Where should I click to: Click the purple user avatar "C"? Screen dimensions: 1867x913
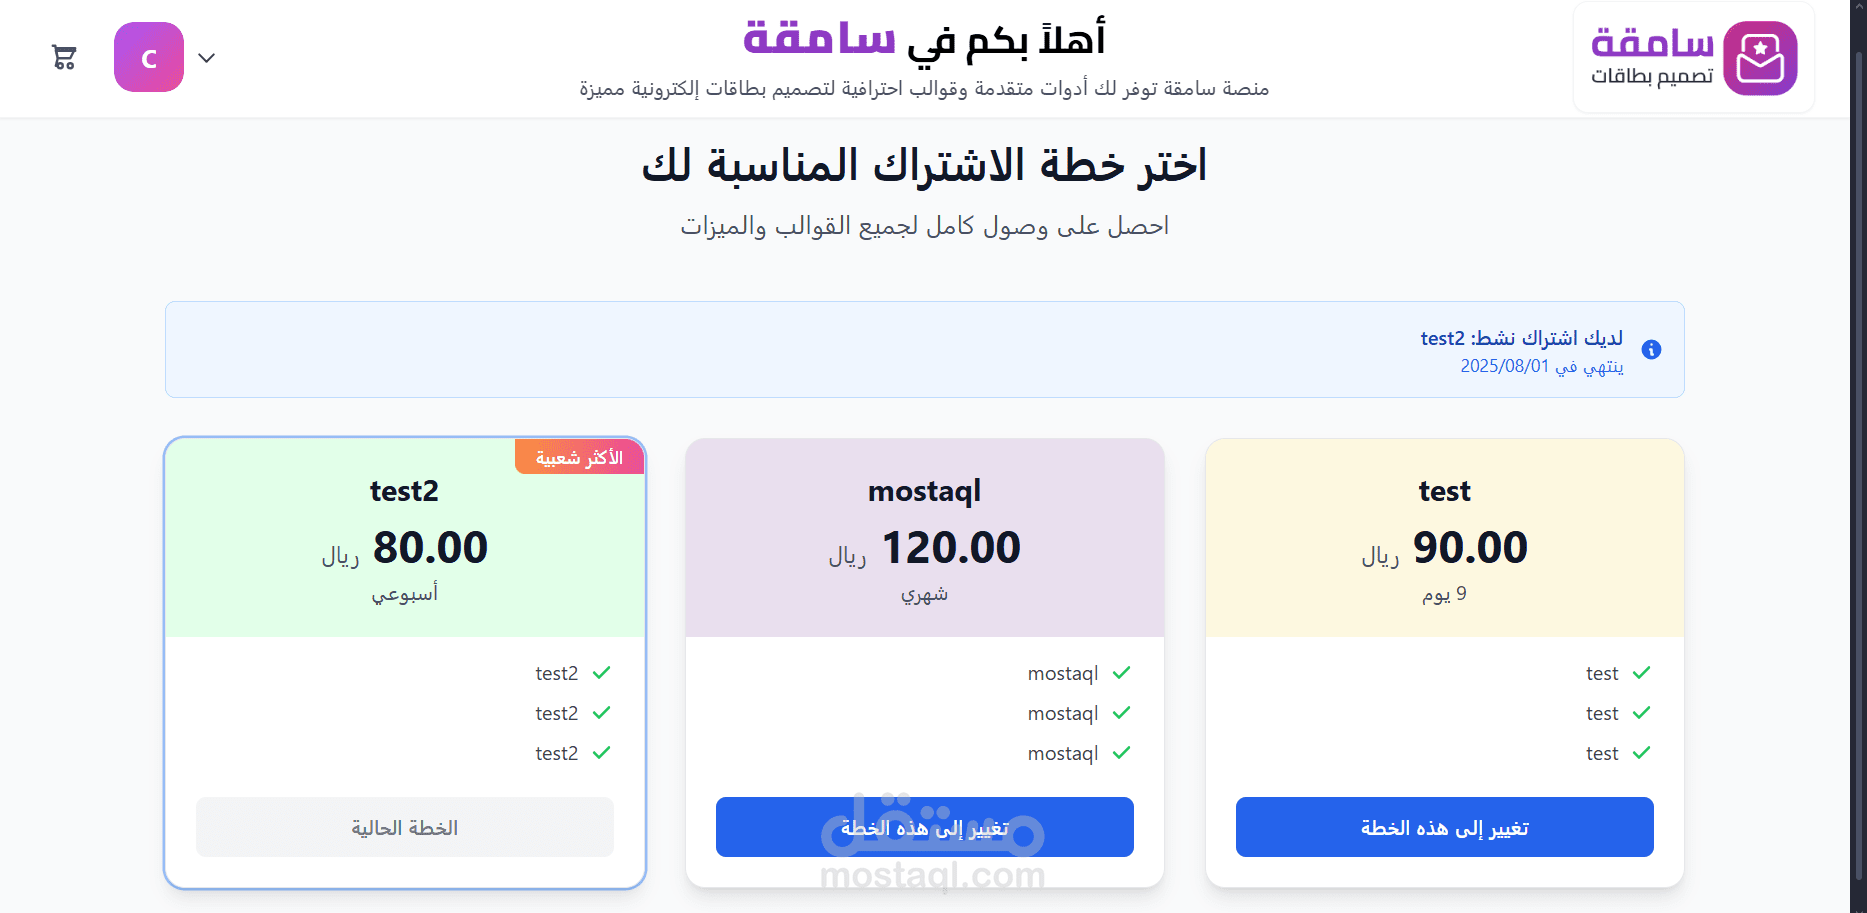point(149,58)
